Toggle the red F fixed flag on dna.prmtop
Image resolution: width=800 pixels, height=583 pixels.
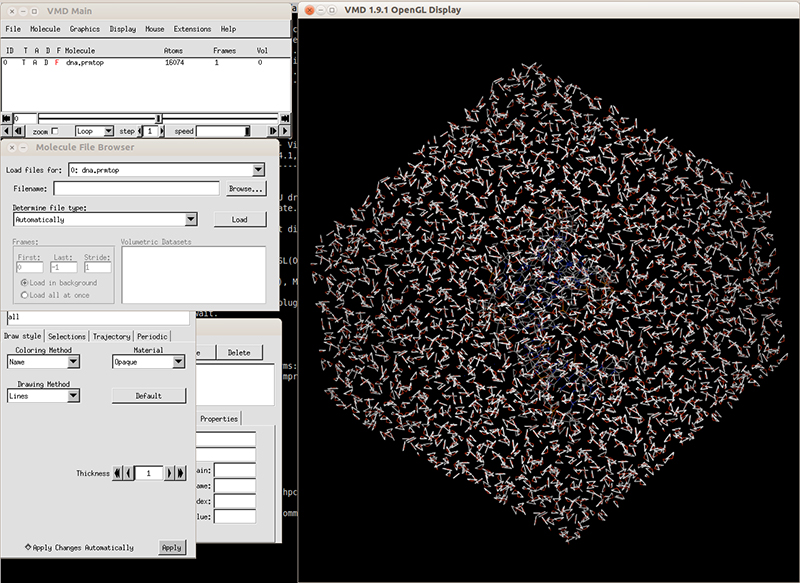click(x=57, y=63)
